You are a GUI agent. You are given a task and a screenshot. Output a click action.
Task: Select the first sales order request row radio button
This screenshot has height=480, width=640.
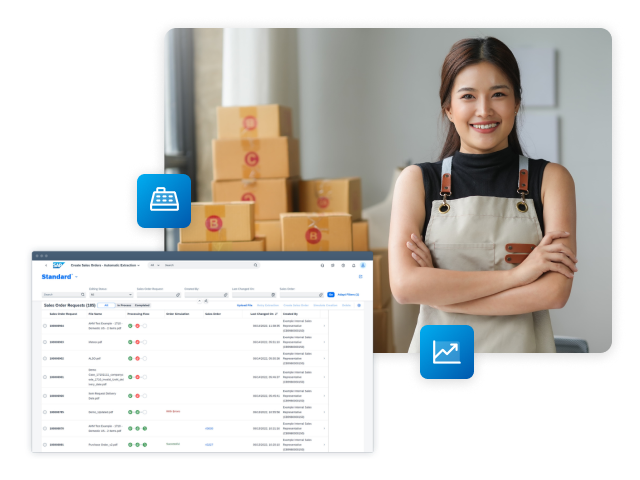pyautogui.click(x=44, y=325)
